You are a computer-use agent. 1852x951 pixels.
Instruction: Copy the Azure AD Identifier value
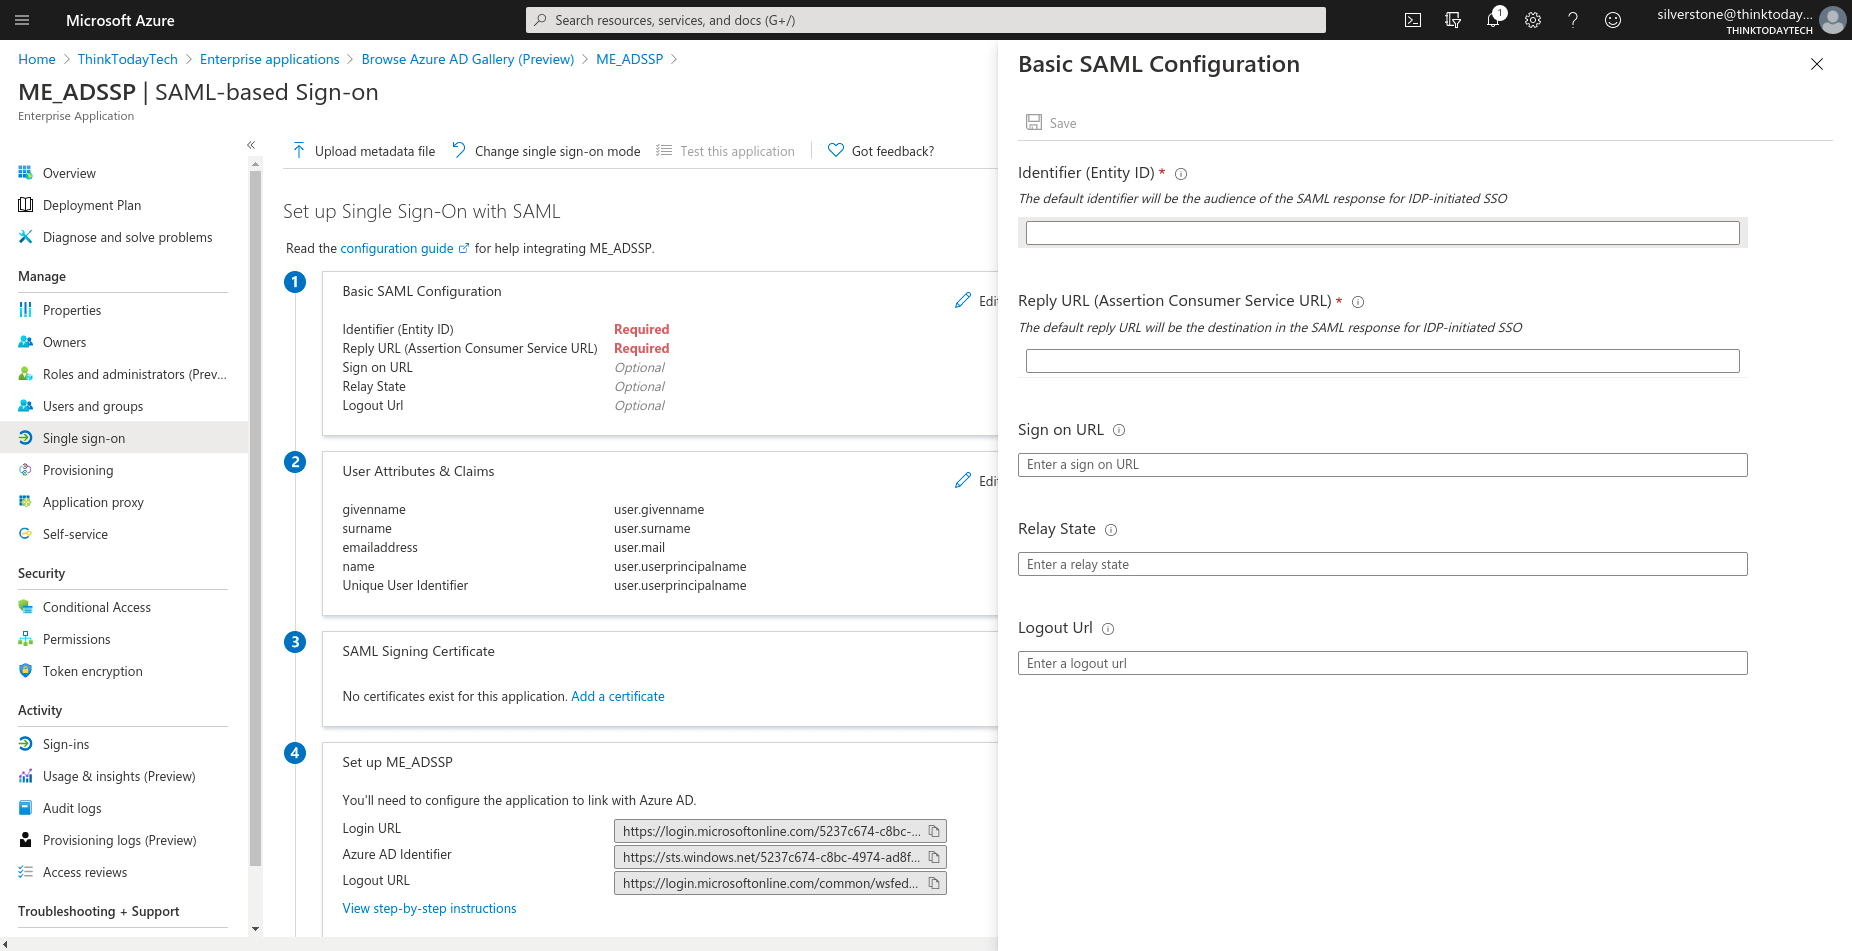point(934,857)
